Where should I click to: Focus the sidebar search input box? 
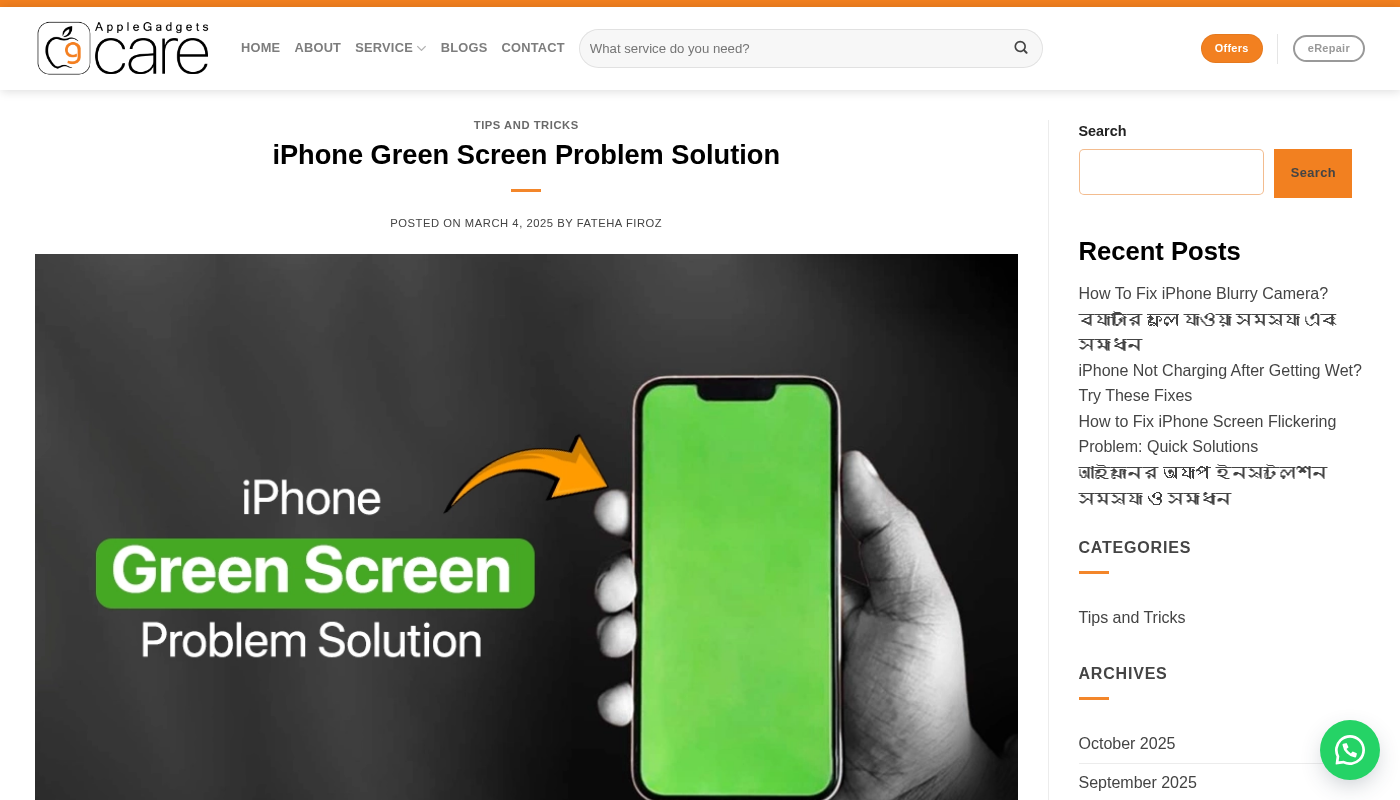[x=1171, y=172]
